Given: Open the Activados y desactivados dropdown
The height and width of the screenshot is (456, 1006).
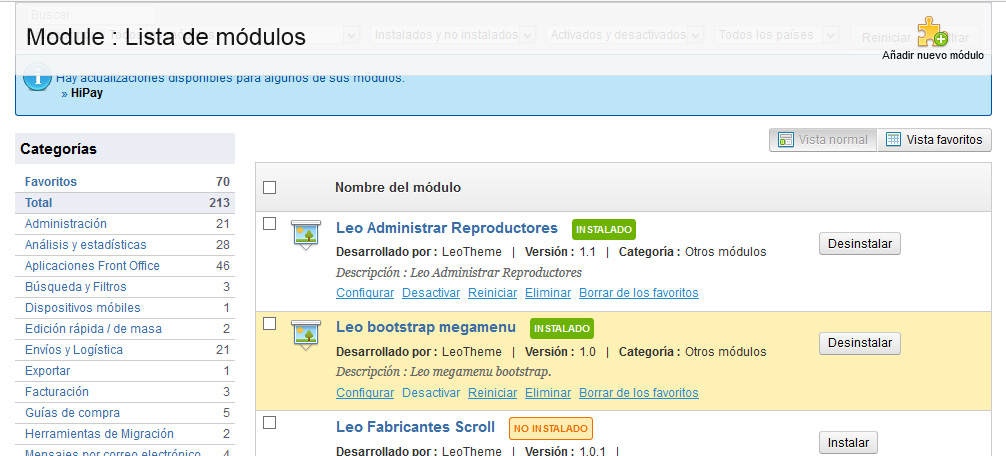Looking at the screenshot, I should 626,35.
